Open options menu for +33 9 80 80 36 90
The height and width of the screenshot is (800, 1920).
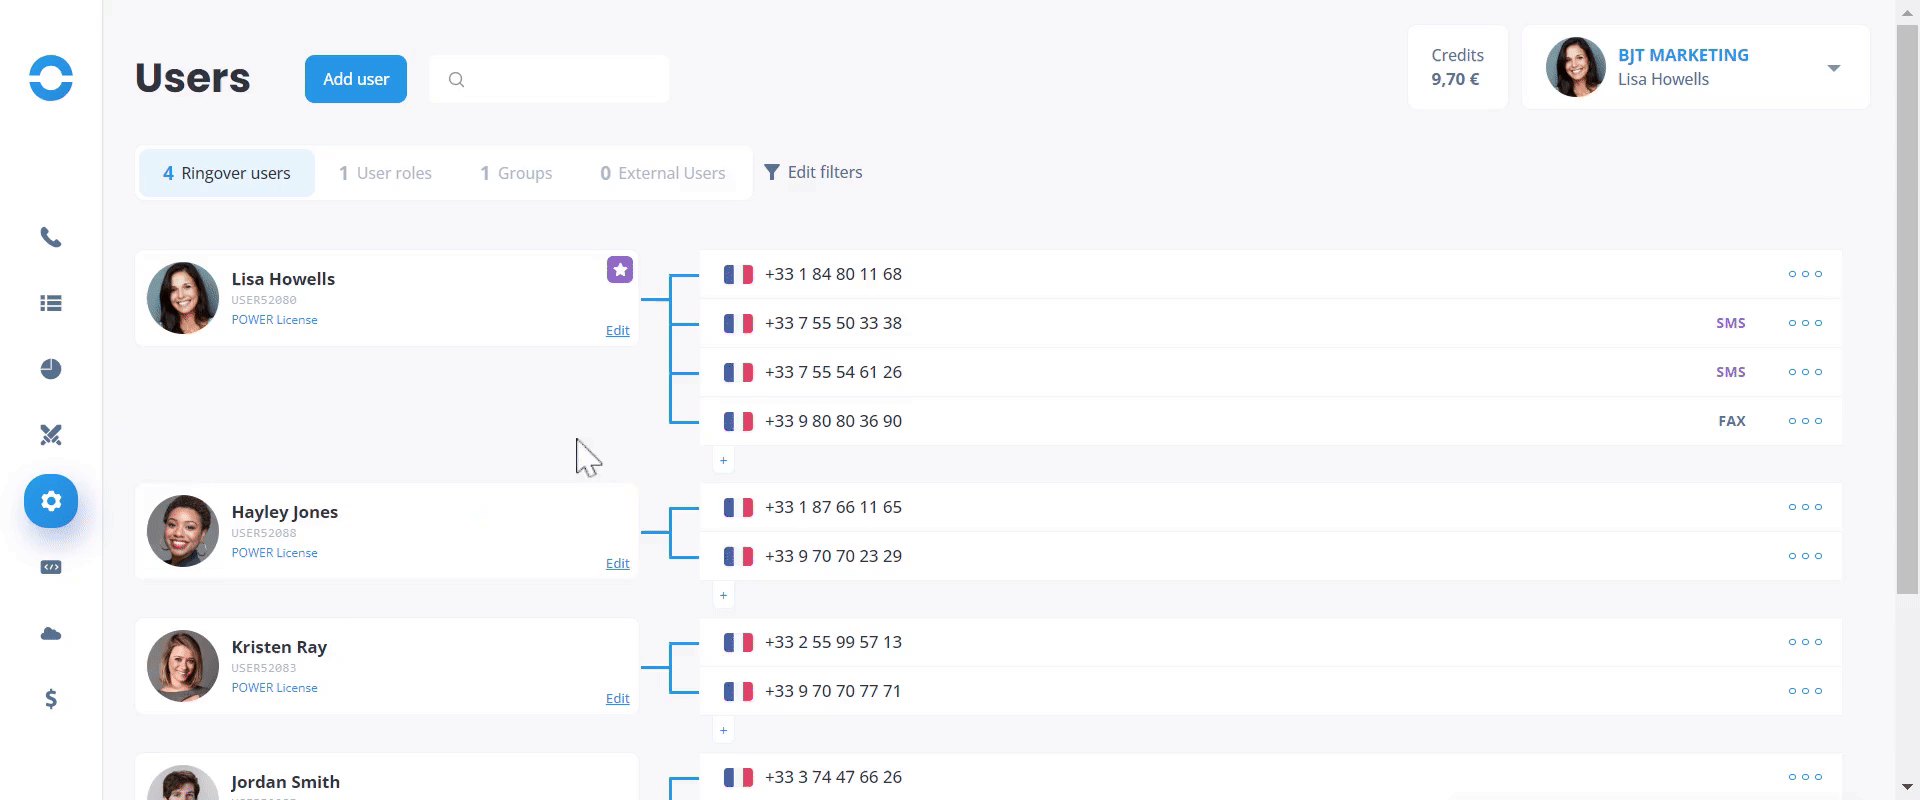[x=1805, y=421]
